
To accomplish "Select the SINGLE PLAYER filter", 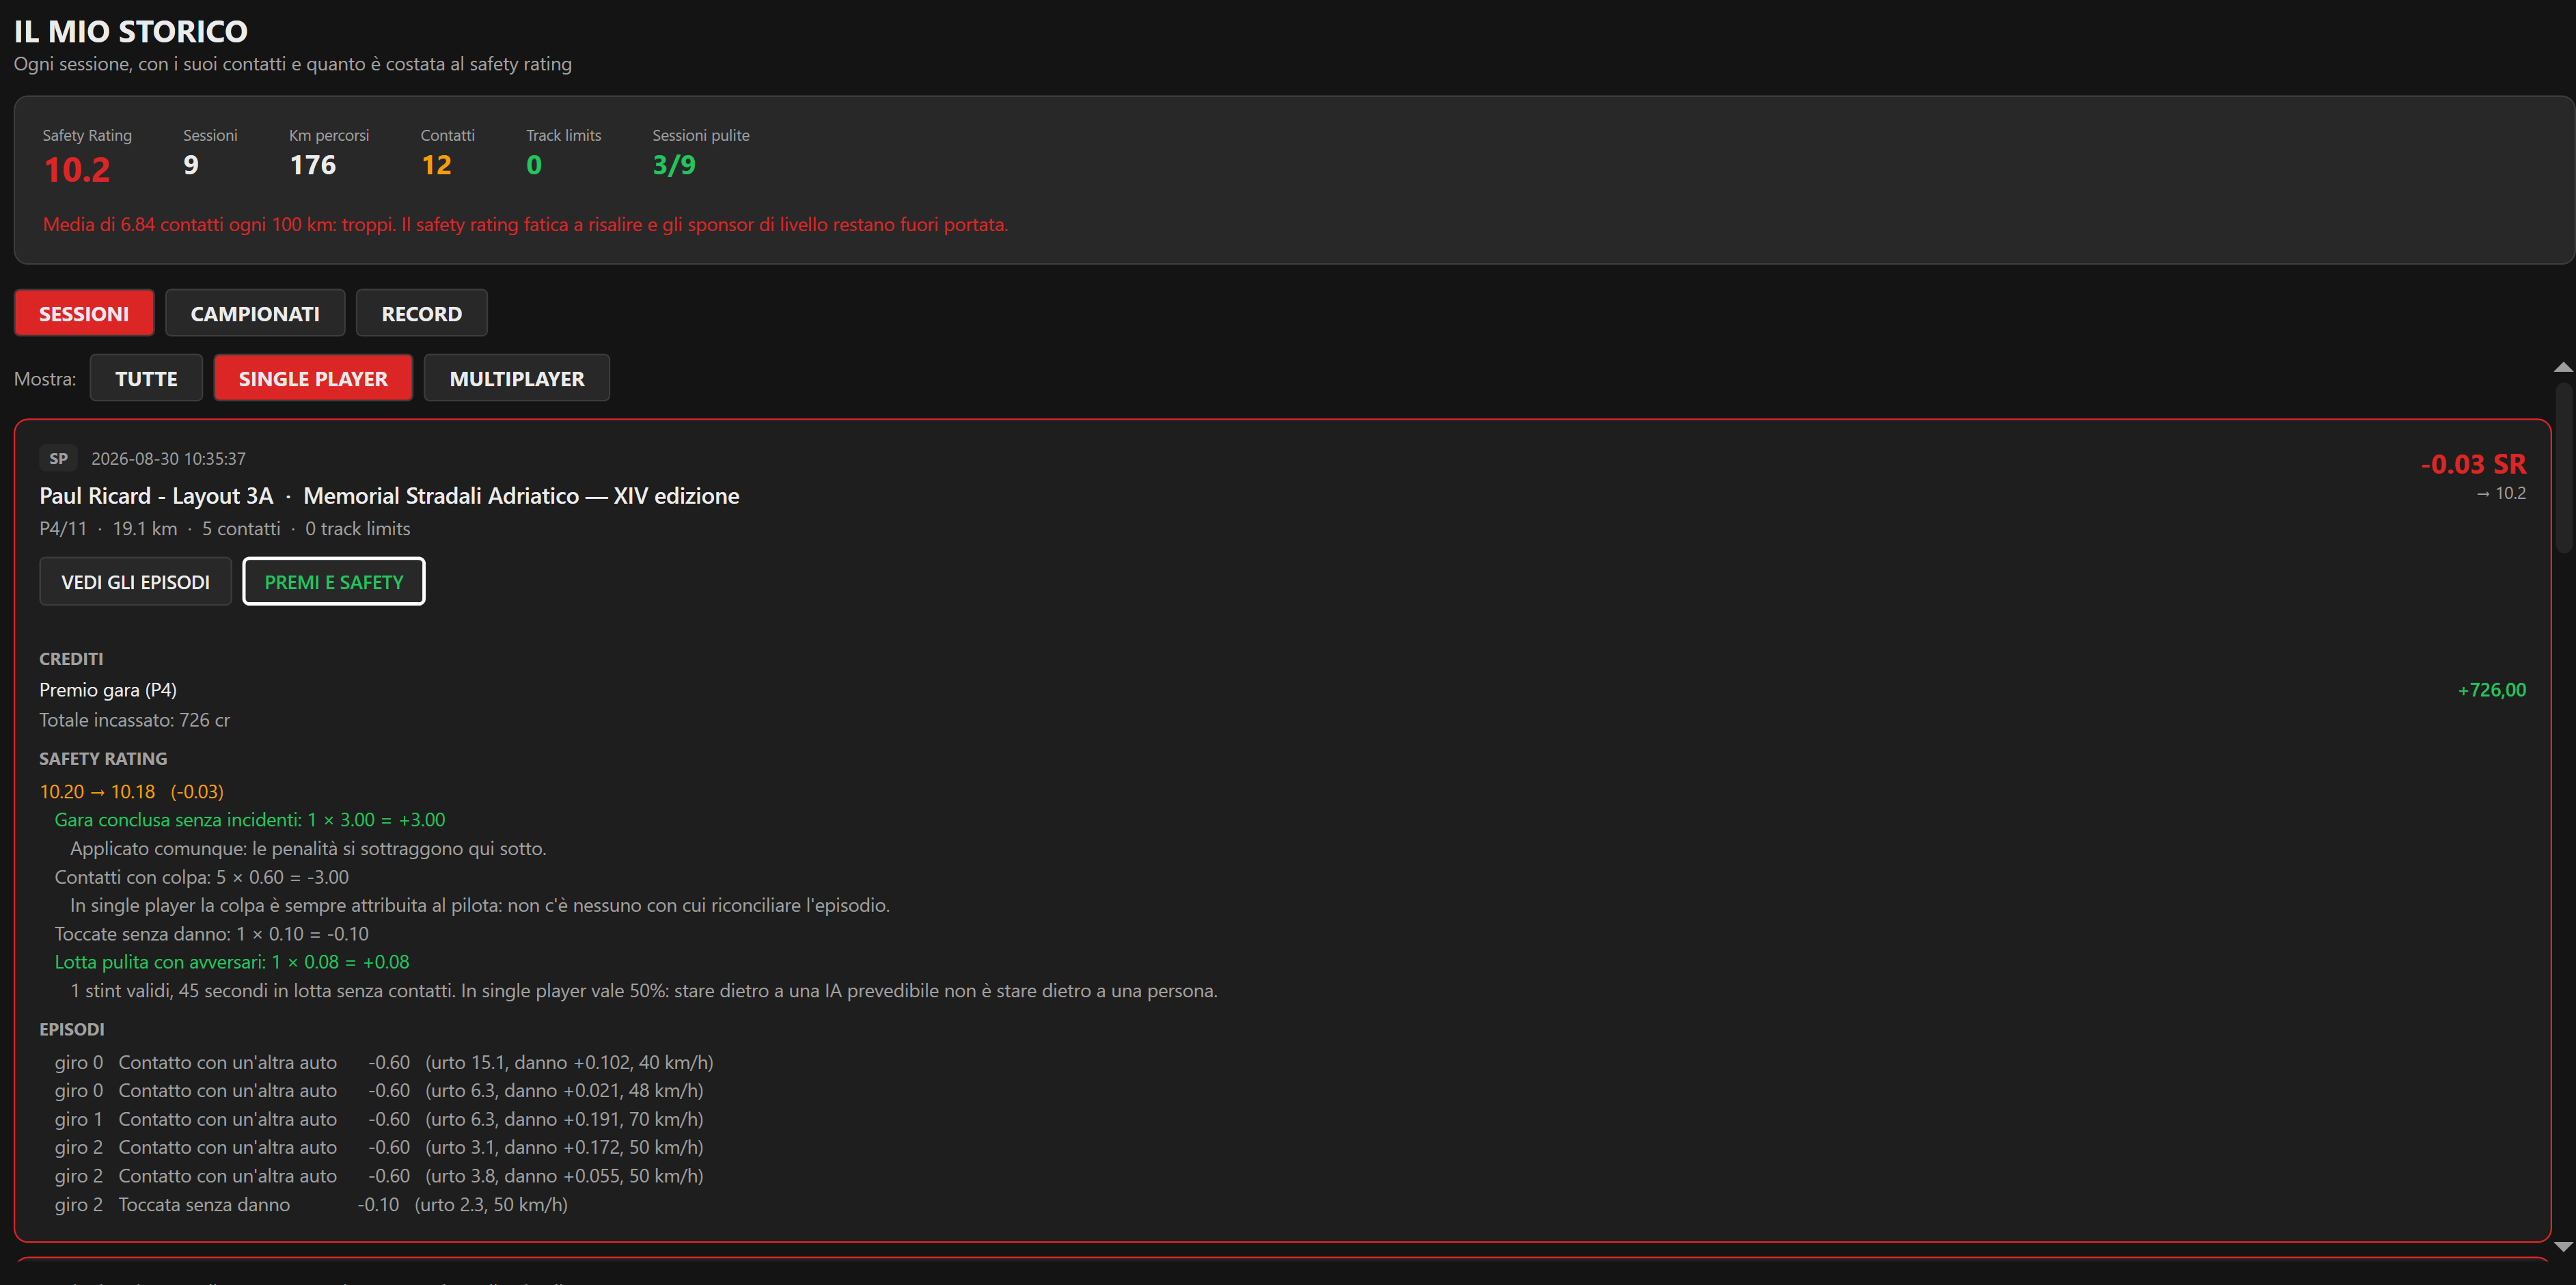I will point(313,378).
